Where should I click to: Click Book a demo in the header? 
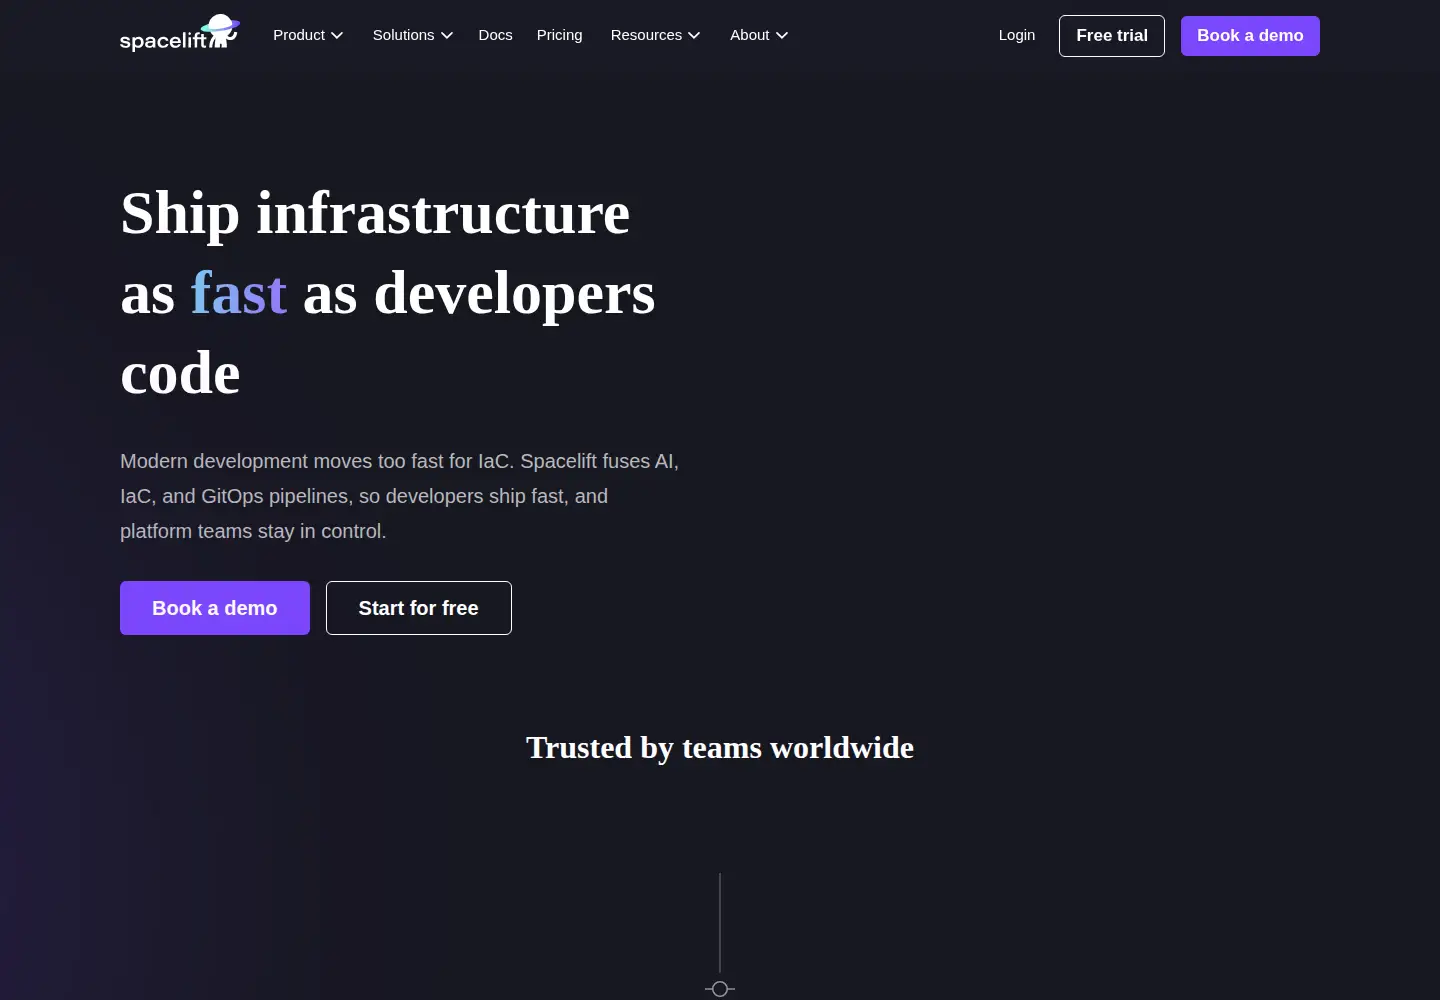(x=1250, y=36)
